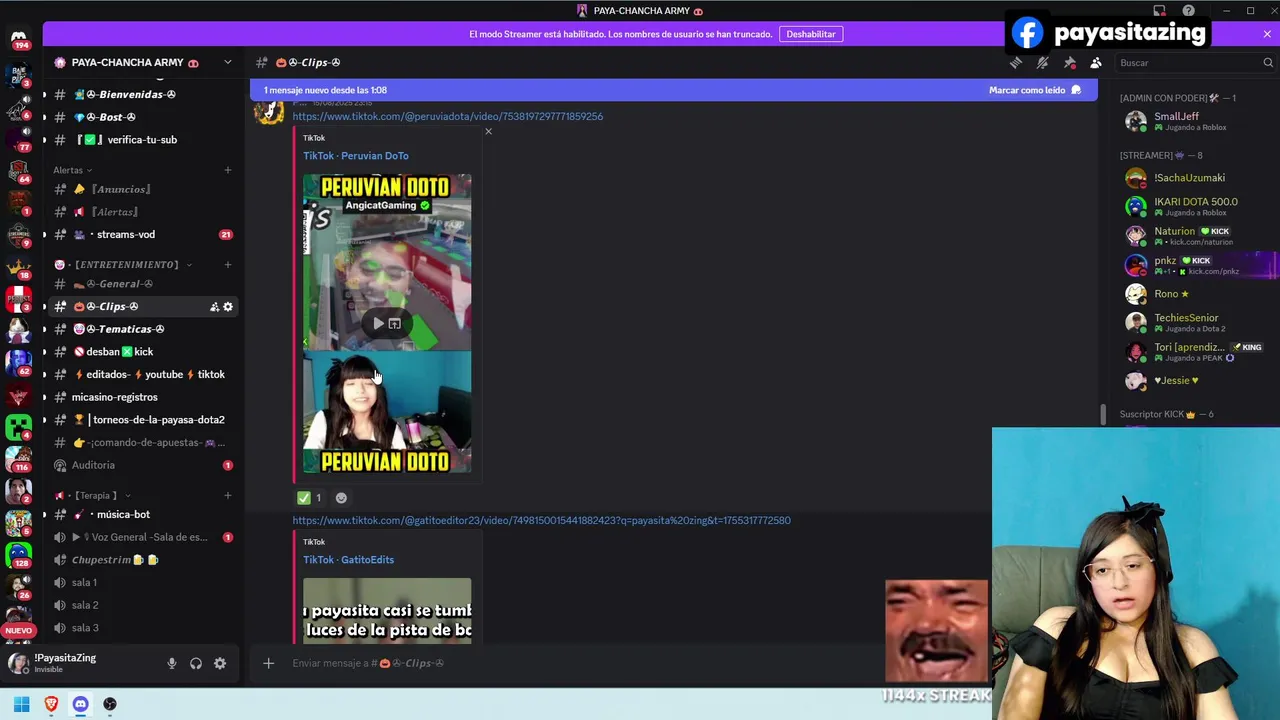Open the Tematicas channel
Image resolution: width=1280 pixels, height=720 pixels.
click(142, 329)
